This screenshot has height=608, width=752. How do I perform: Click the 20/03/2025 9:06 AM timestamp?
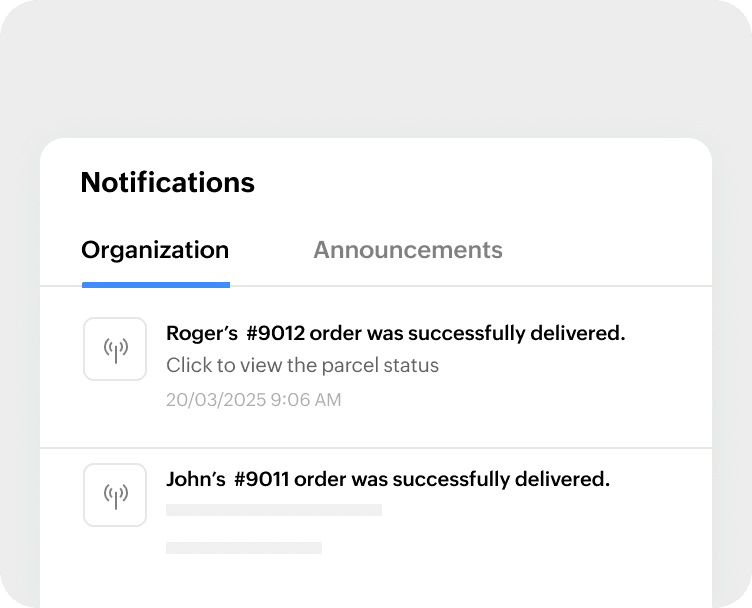point(253,400)
